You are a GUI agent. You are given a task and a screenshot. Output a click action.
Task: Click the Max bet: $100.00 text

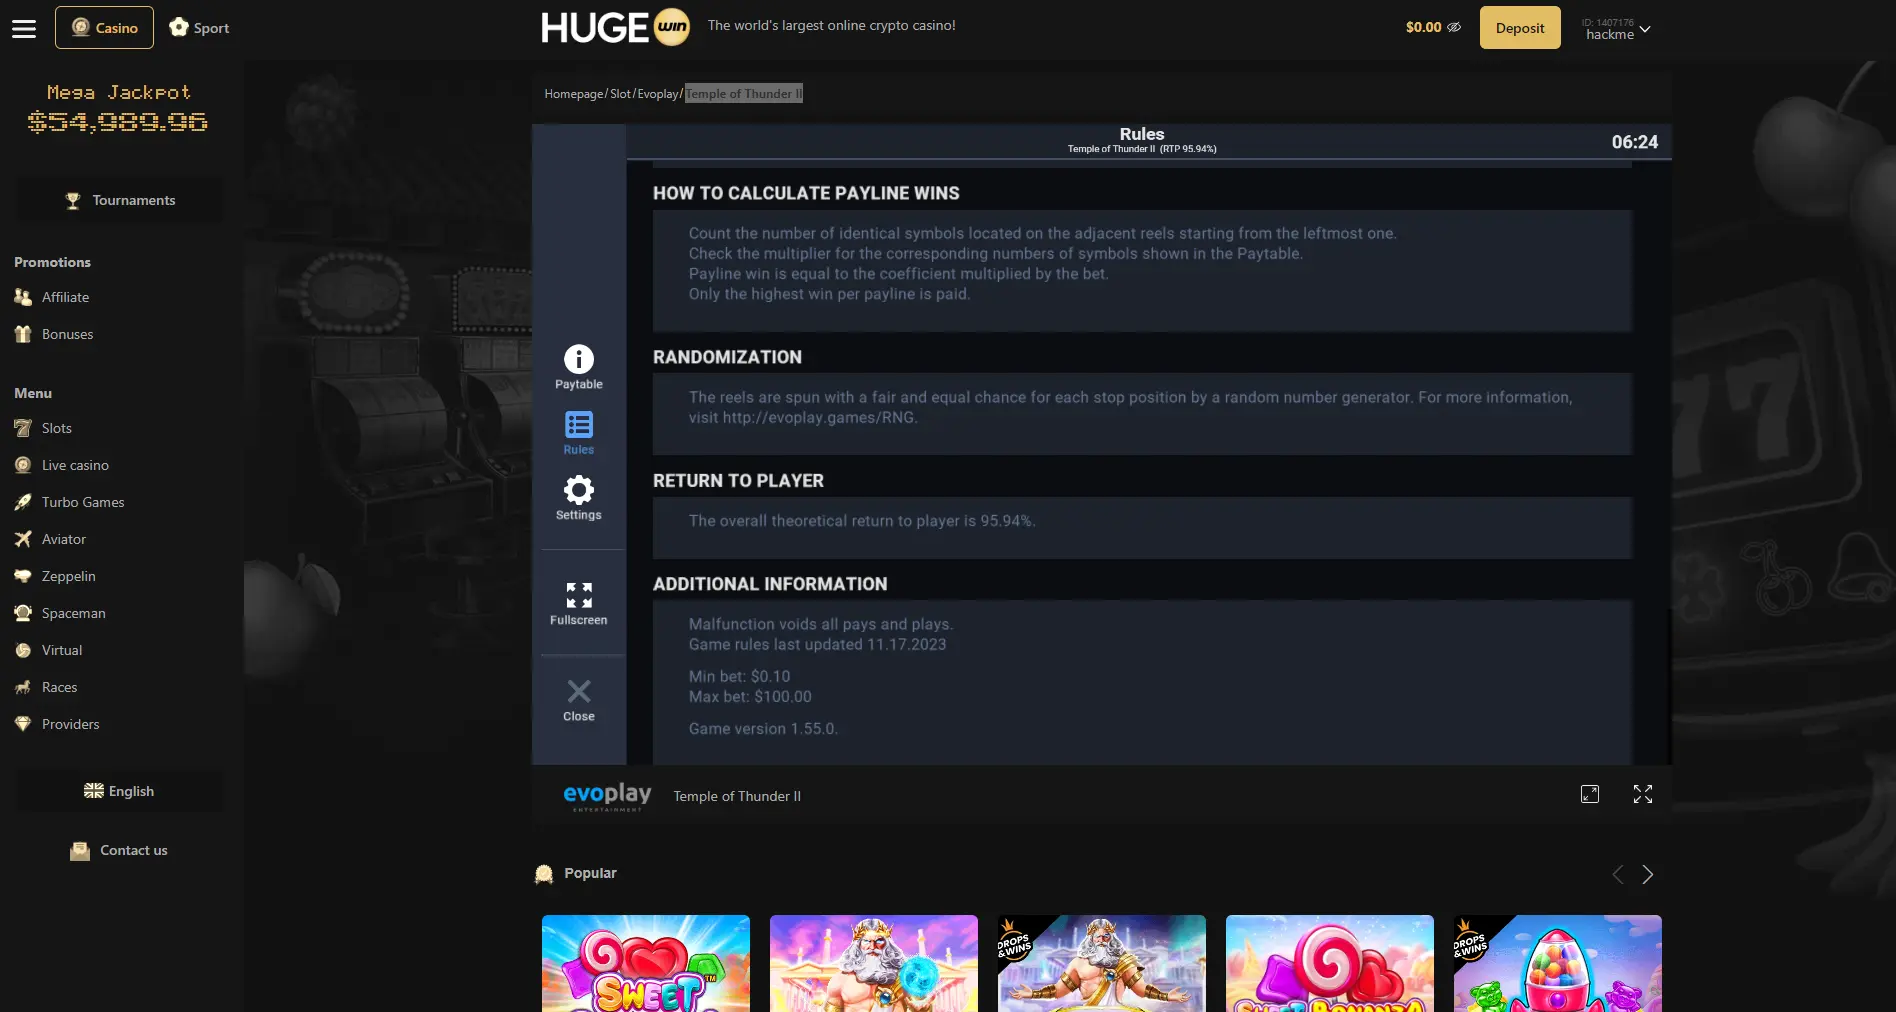click(750, 697)
